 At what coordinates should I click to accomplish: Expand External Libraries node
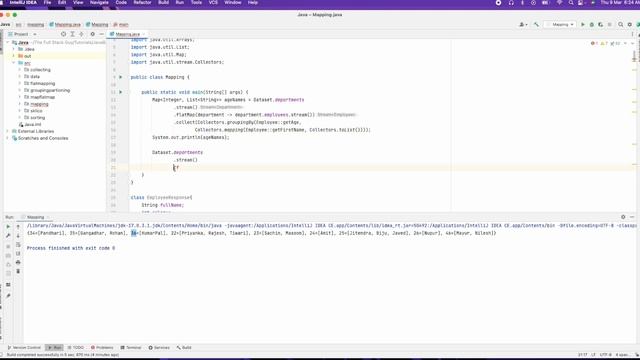click(x=8, y=131)
